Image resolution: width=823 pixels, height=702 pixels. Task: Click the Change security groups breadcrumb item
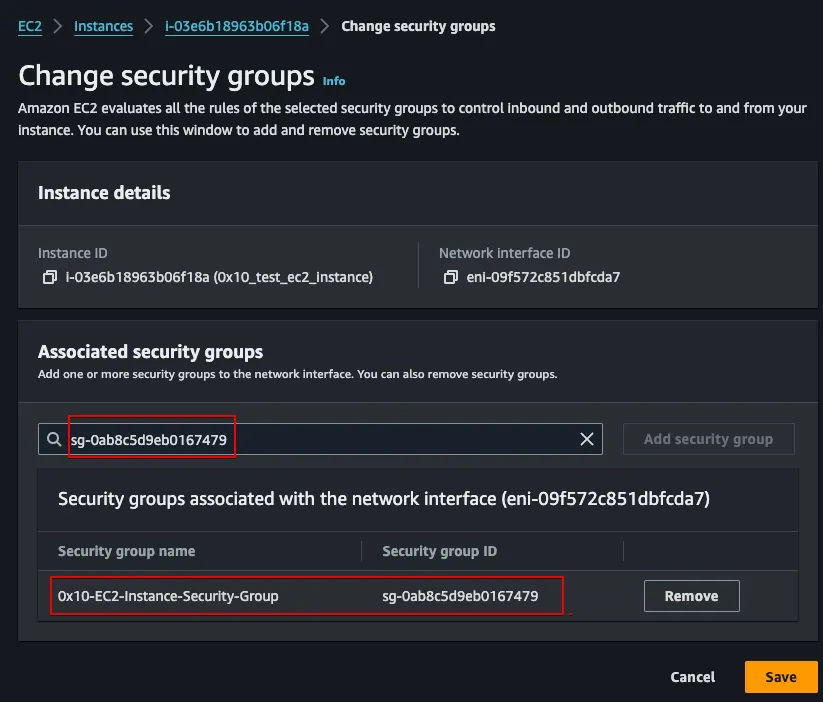(418, 26)
